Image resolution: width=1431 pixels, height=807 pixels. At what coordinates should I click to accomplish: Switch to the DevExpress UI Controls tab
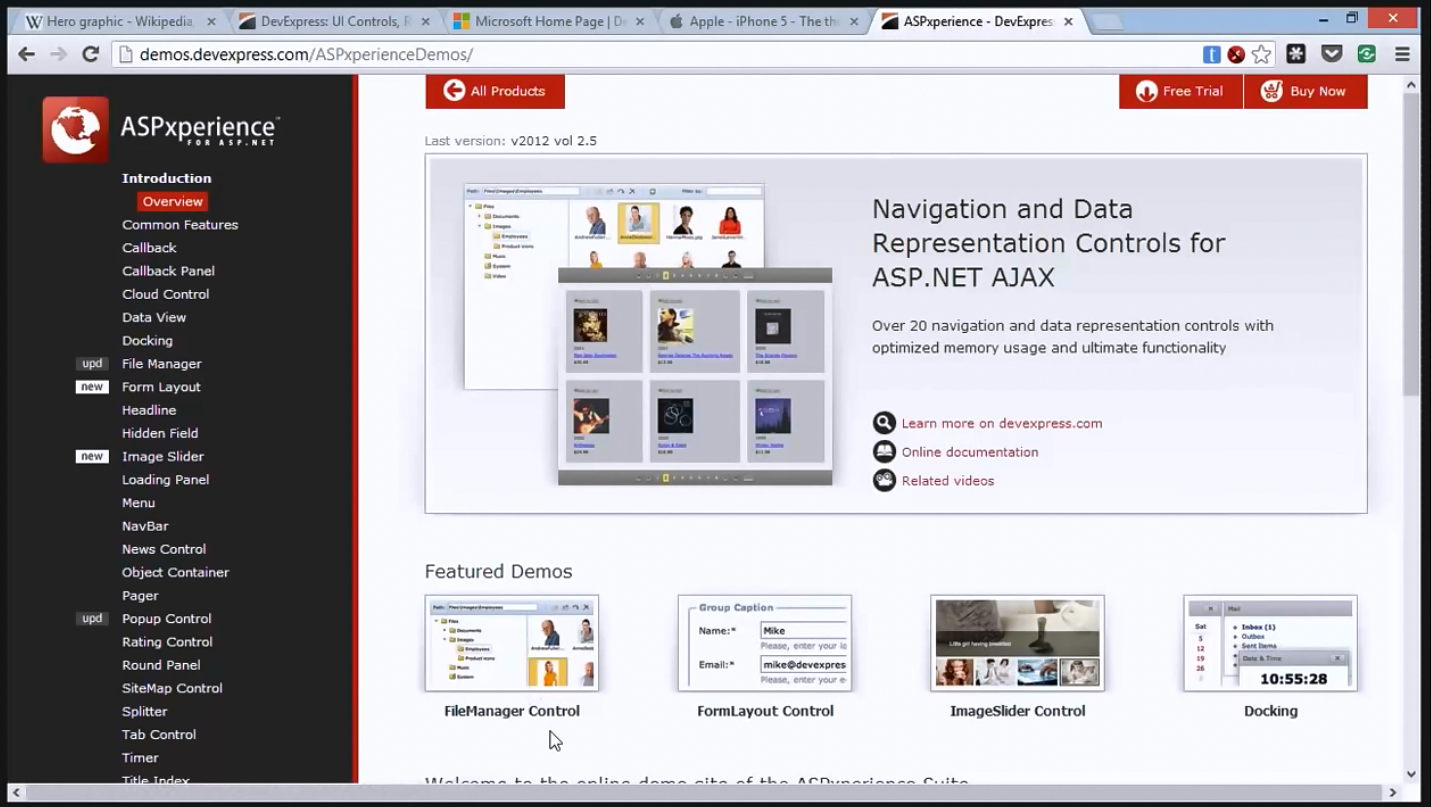[335, 21]
